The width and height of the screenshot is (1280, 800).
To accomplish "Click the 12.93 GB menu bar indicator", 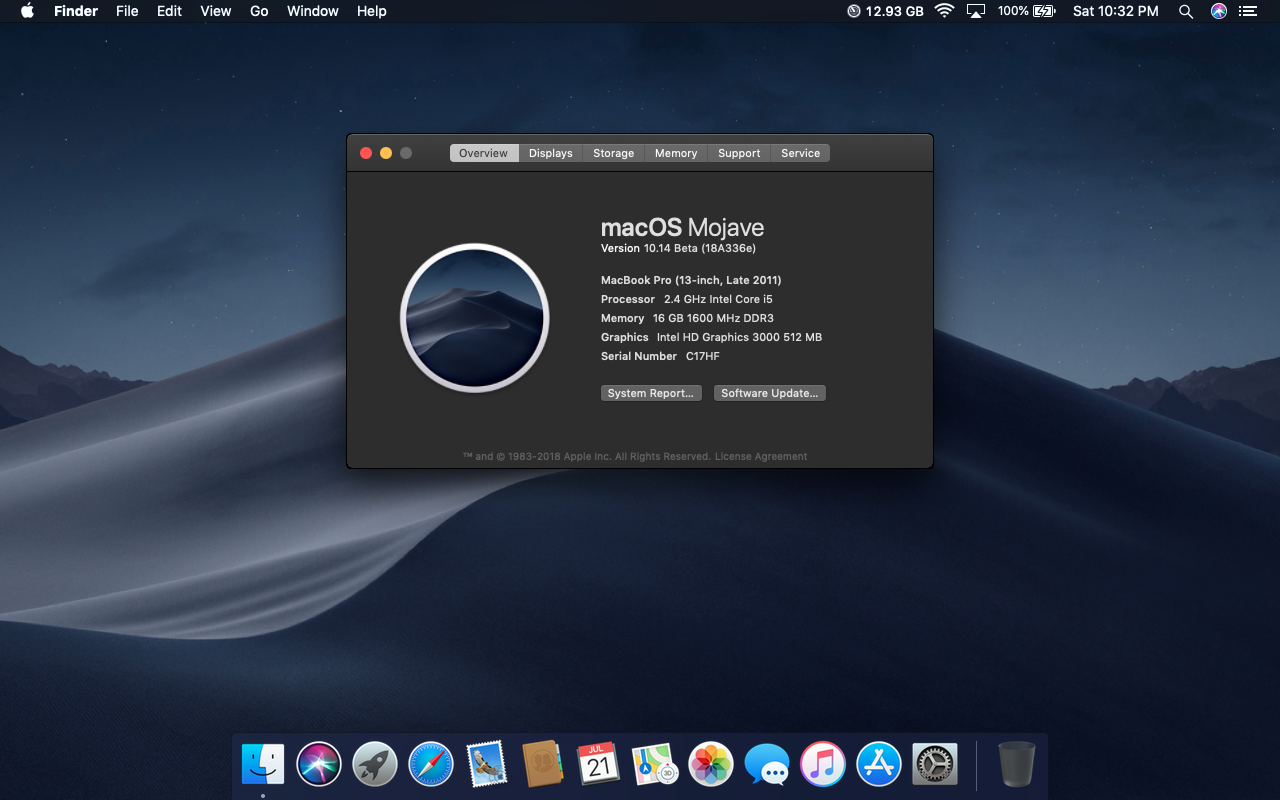I will [885, 11].
